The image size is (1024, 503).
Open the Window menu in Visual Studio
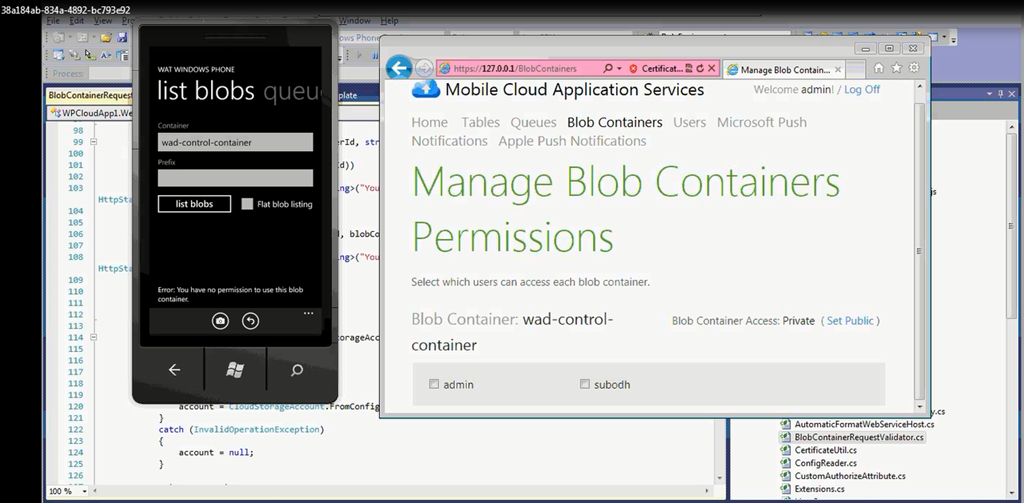pos(355,21)
